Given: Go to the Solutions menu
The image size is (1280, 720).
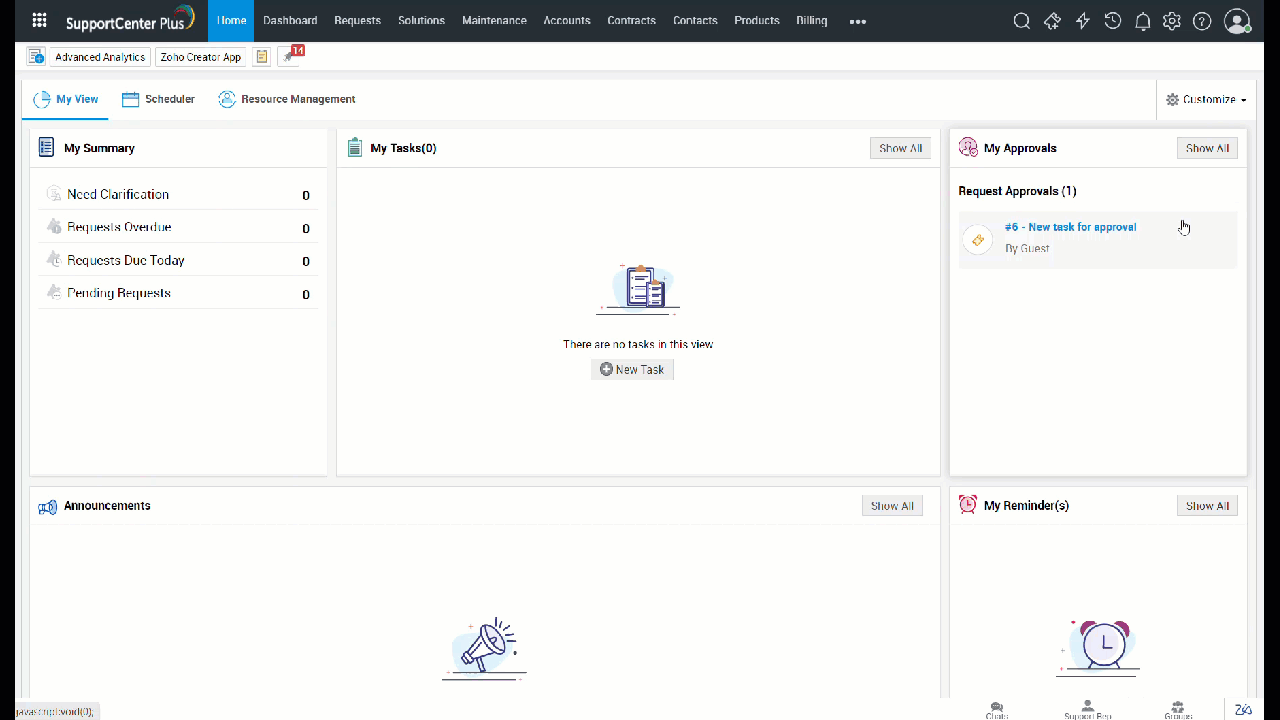Looking at the screenshot, I should [x=421, y=21].
